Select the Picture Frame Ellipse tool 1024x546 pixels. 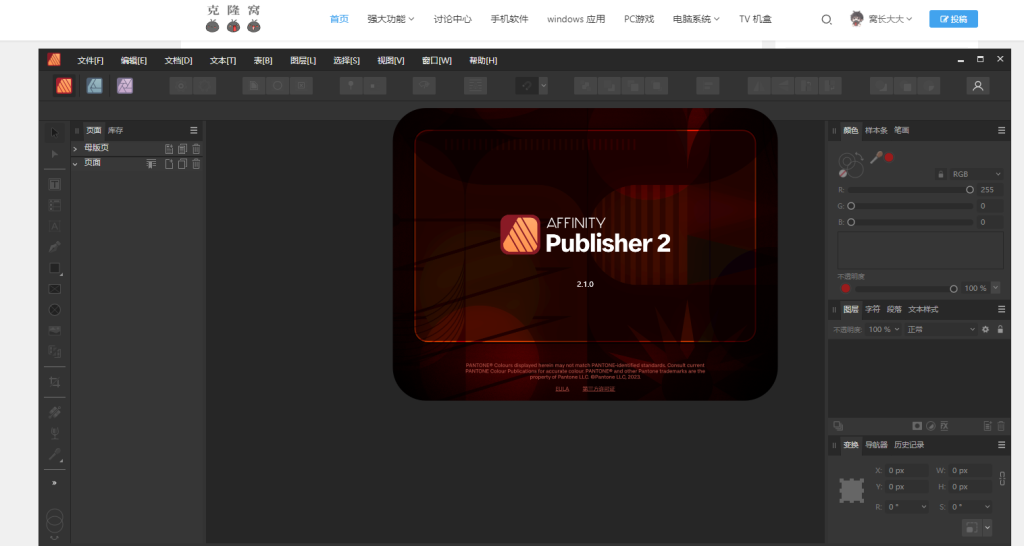[x=55, y=310]
